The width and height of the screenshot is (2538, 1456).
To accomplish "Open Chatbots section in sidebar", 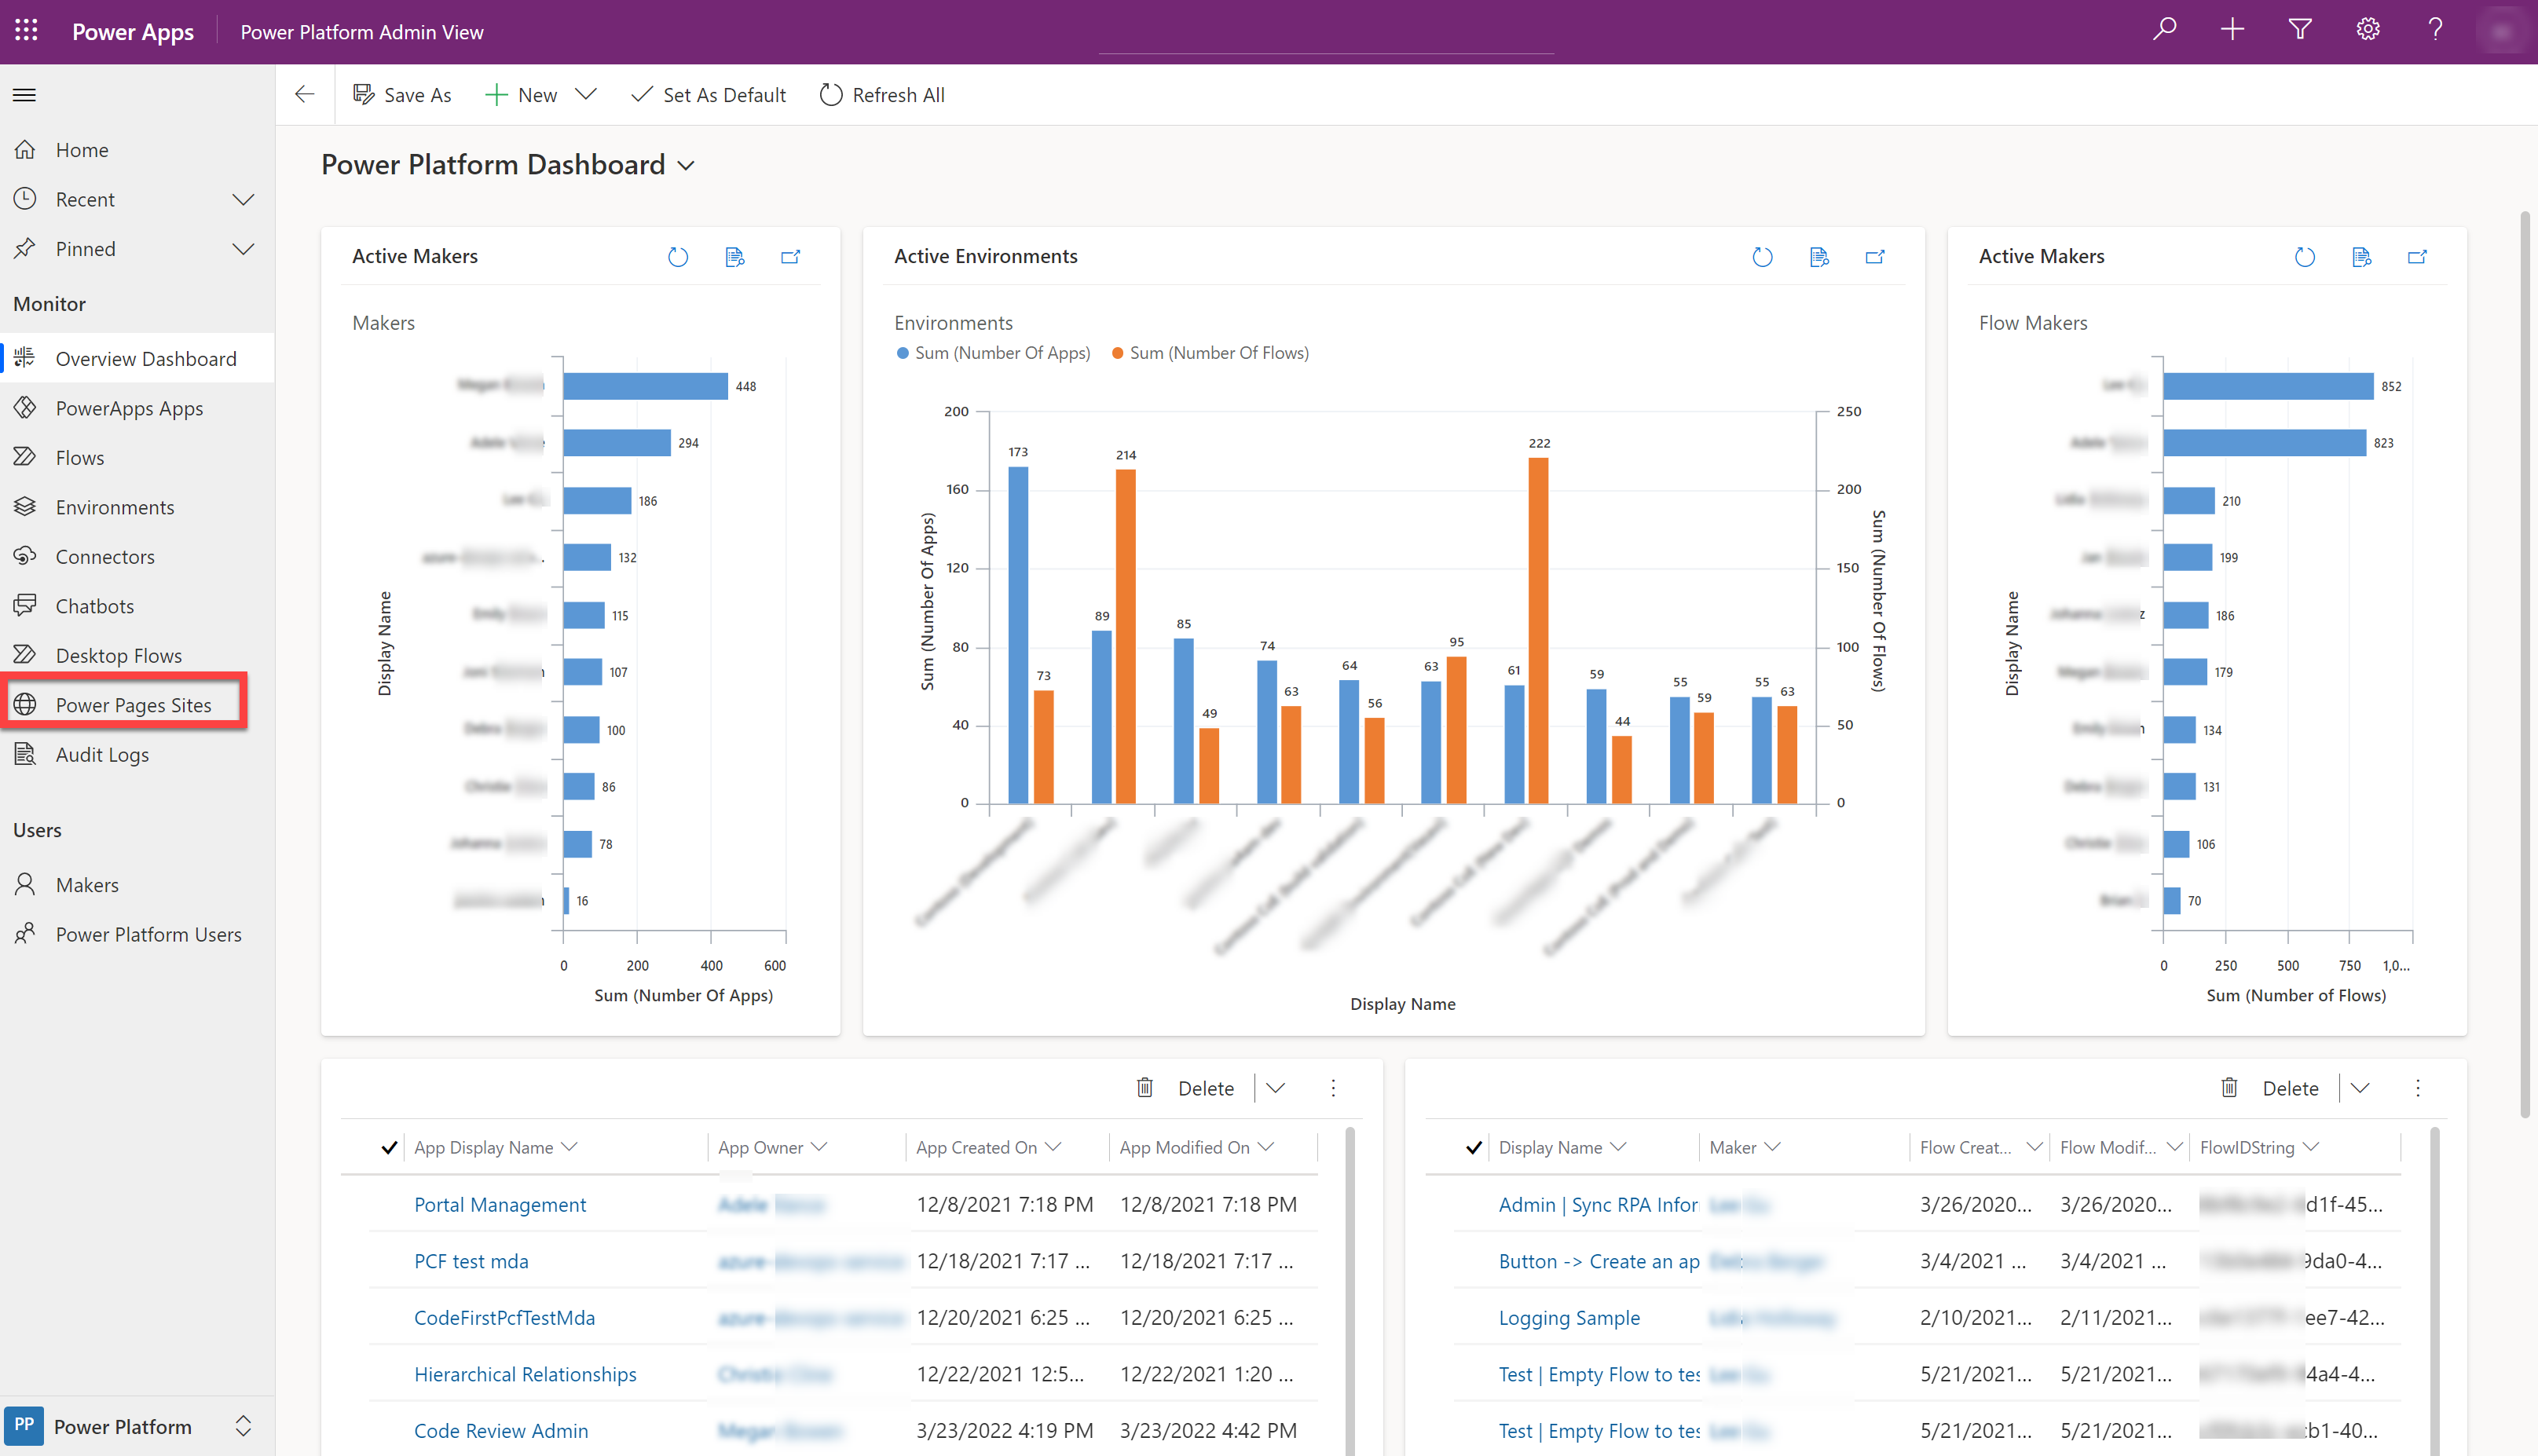I will point(93,605).
